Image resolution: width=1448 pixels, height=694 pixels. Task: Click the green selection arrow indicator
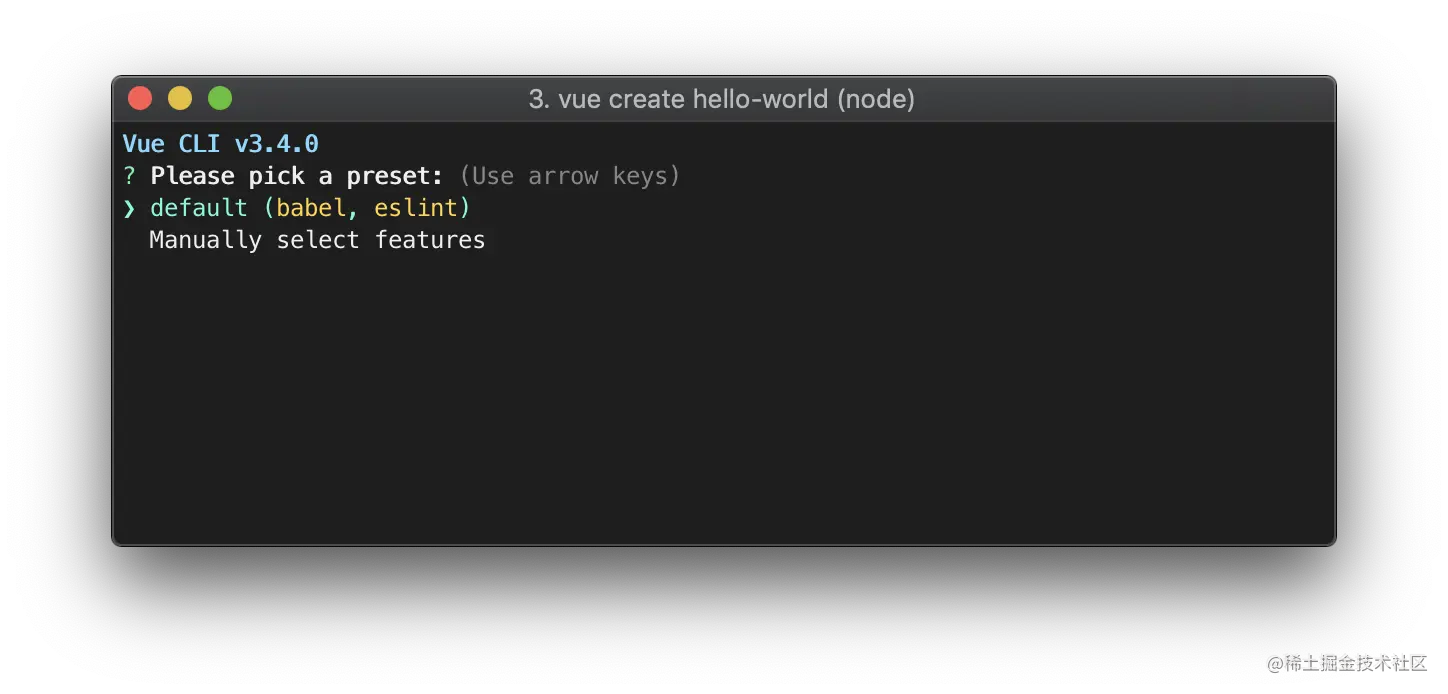129,208
